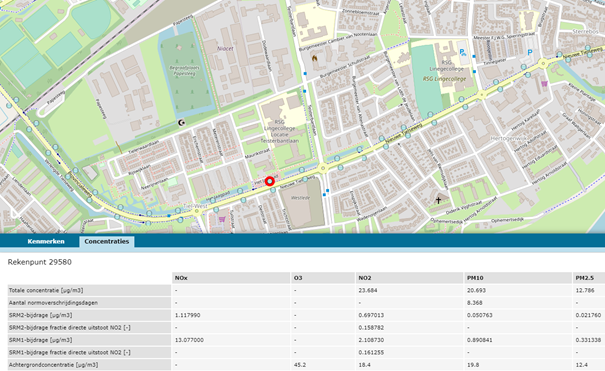605x371 pixels.
Task: Select the Concentraties tab
Action: point(107,241)
